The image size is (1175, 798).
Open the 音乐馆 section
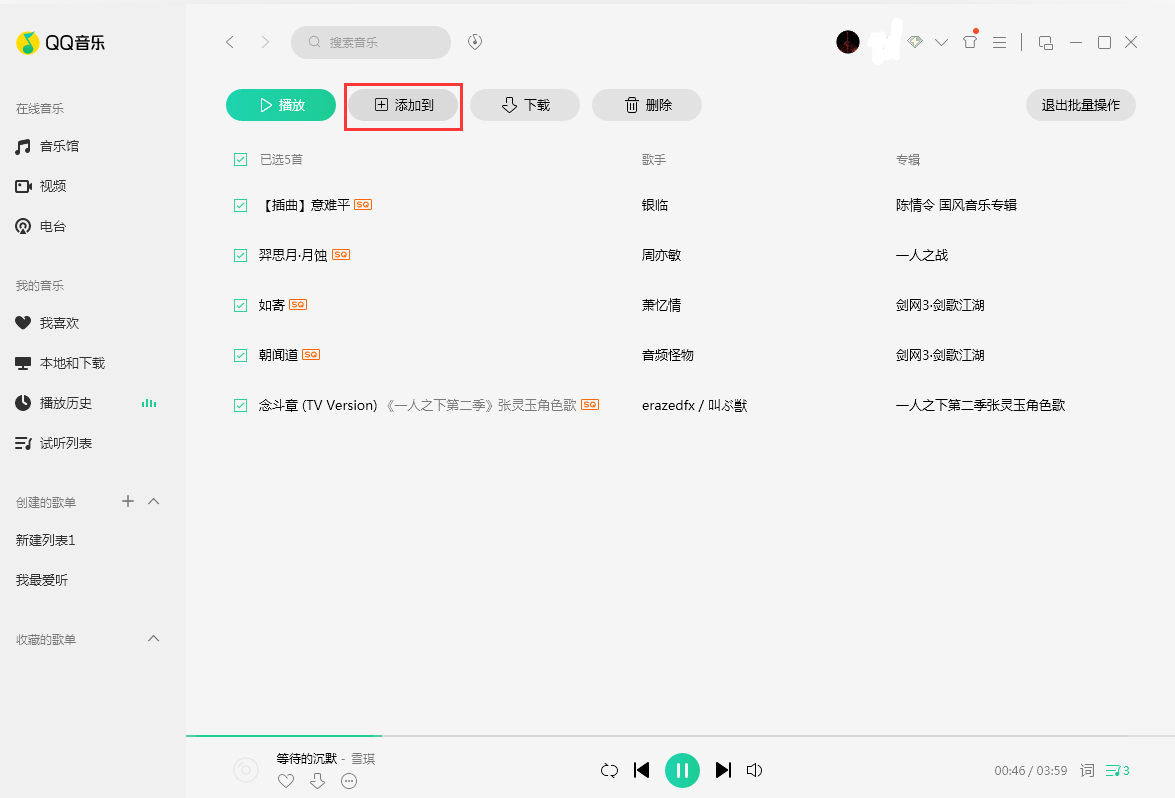[x=59, y=145]
